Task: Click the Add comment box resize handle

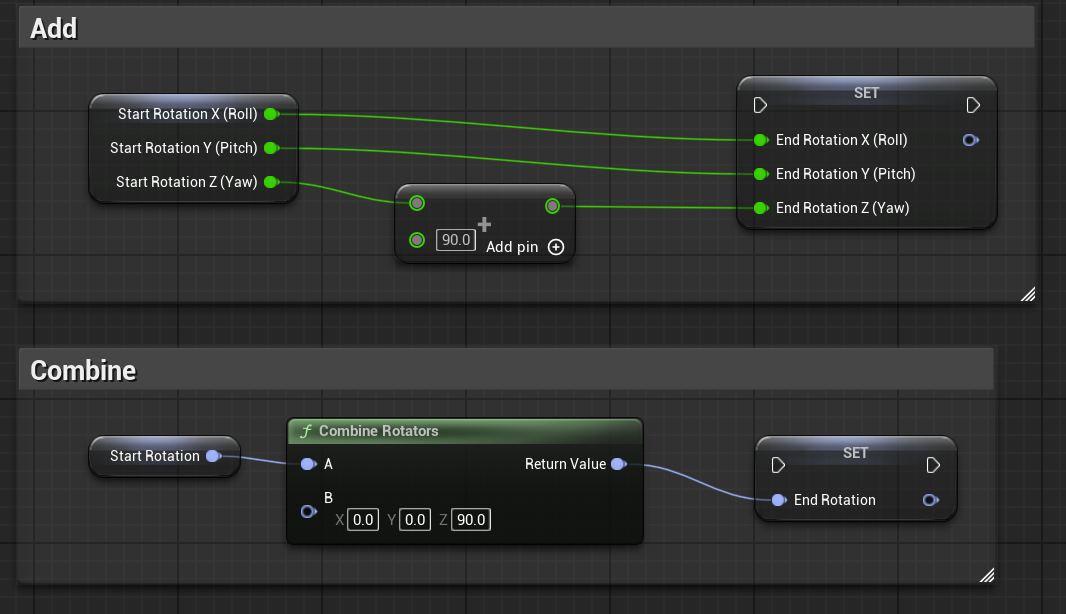Action: tap(1028, 294)
